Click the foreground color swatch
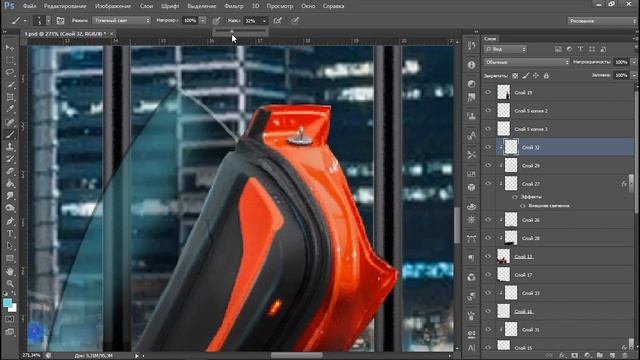The image size is (640, 360). point(7,303)
